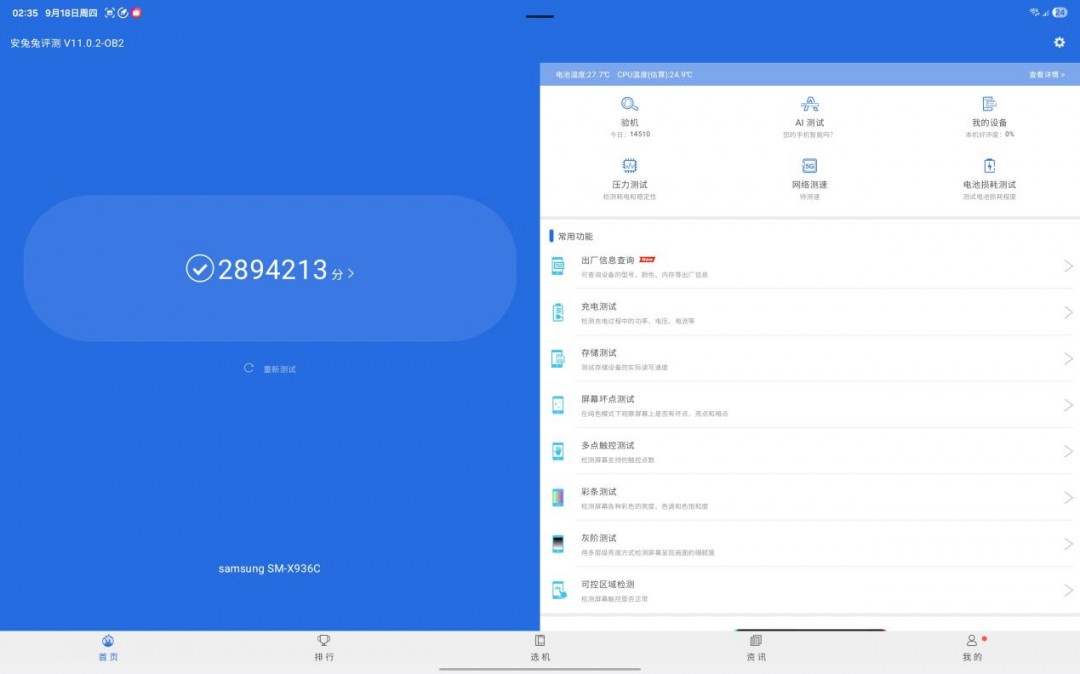Click the 灰阶测试 grayscale icon
Image resolution: width=1080 pixels, height=674 pixels.
(x=558, y=544)
